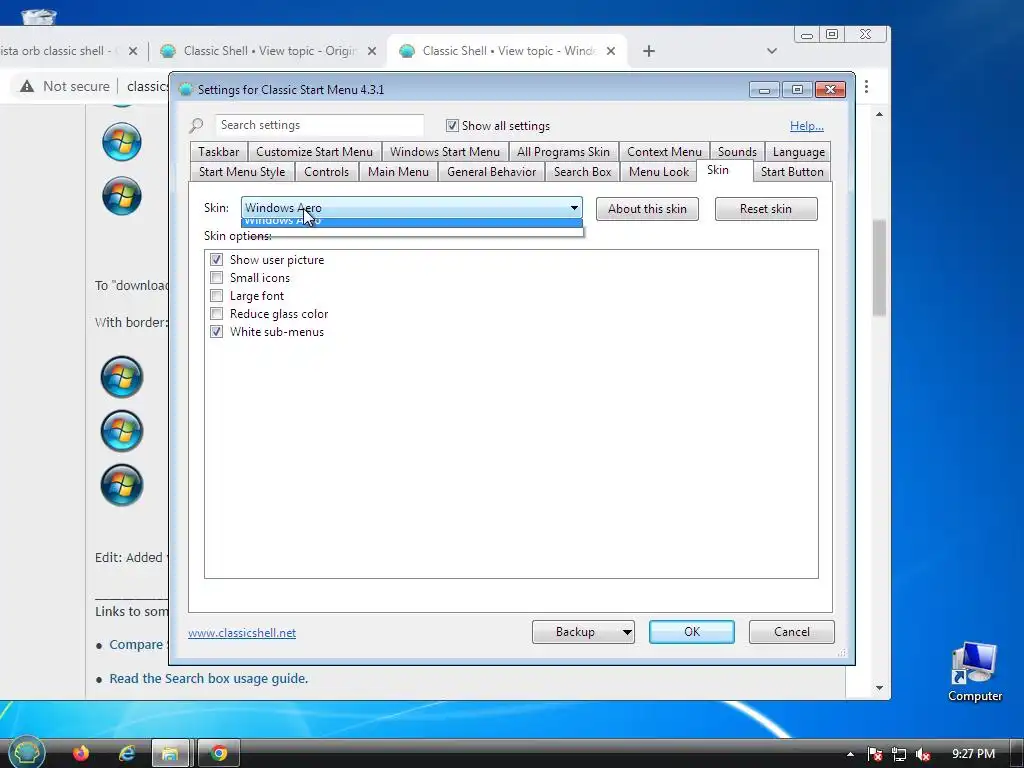The height and width of the screenshot is (768, 1024).
Task: Toggle Show all settings checkbox
Action: 452,125
